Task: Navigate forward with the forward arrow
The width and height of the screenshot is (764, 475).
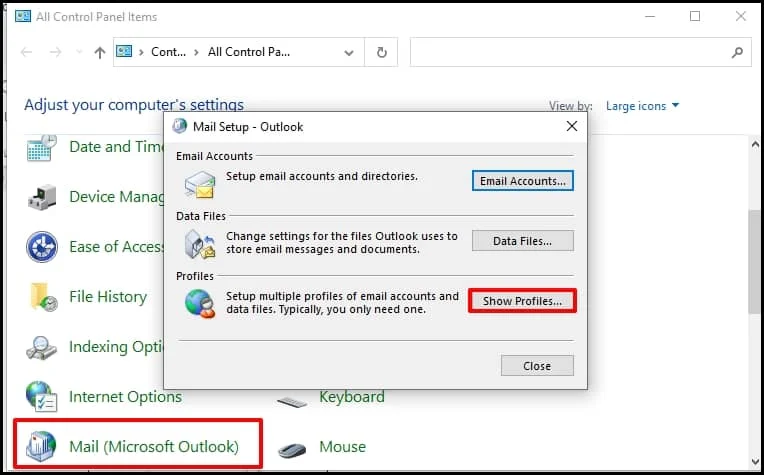Action: 56,52
